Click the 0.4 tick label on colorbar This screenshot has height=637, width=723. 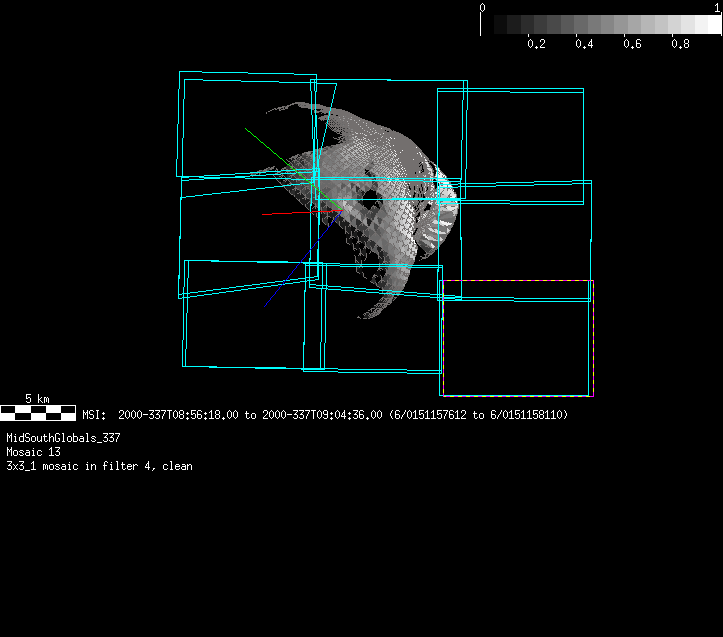pos(584,44)
